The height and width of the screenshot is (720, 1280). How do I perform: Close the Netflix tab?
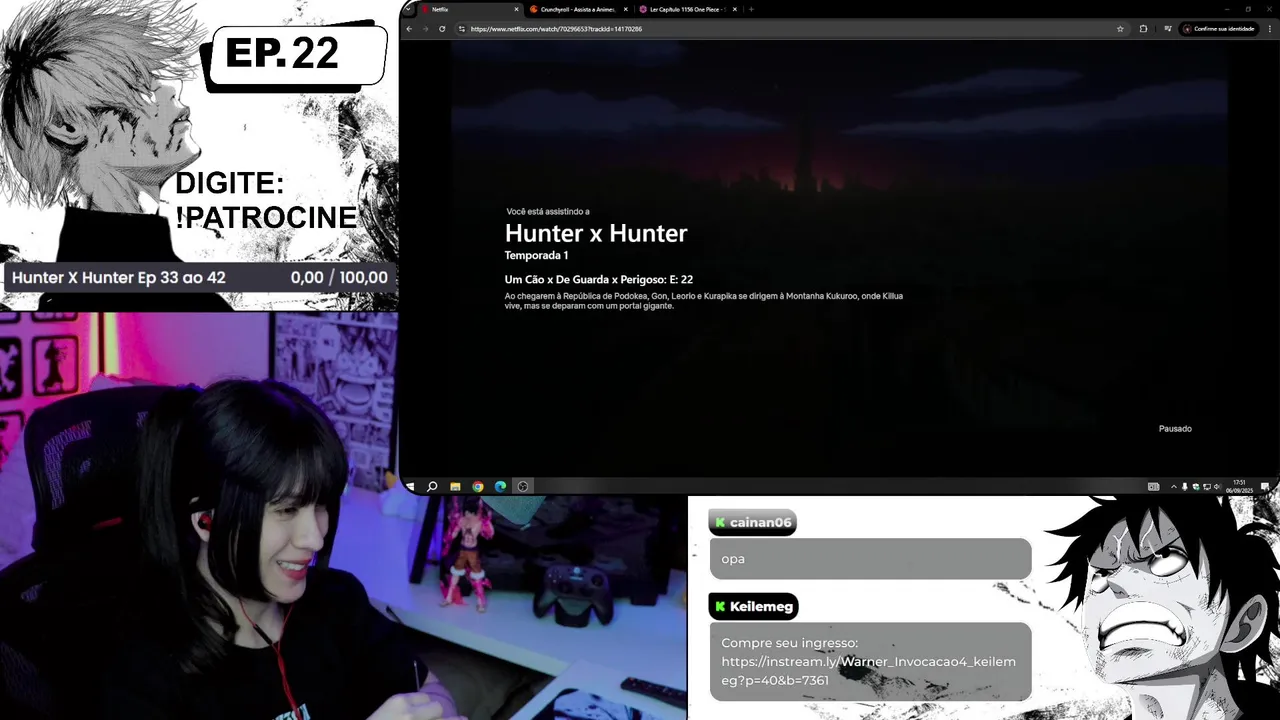[516, 9]
